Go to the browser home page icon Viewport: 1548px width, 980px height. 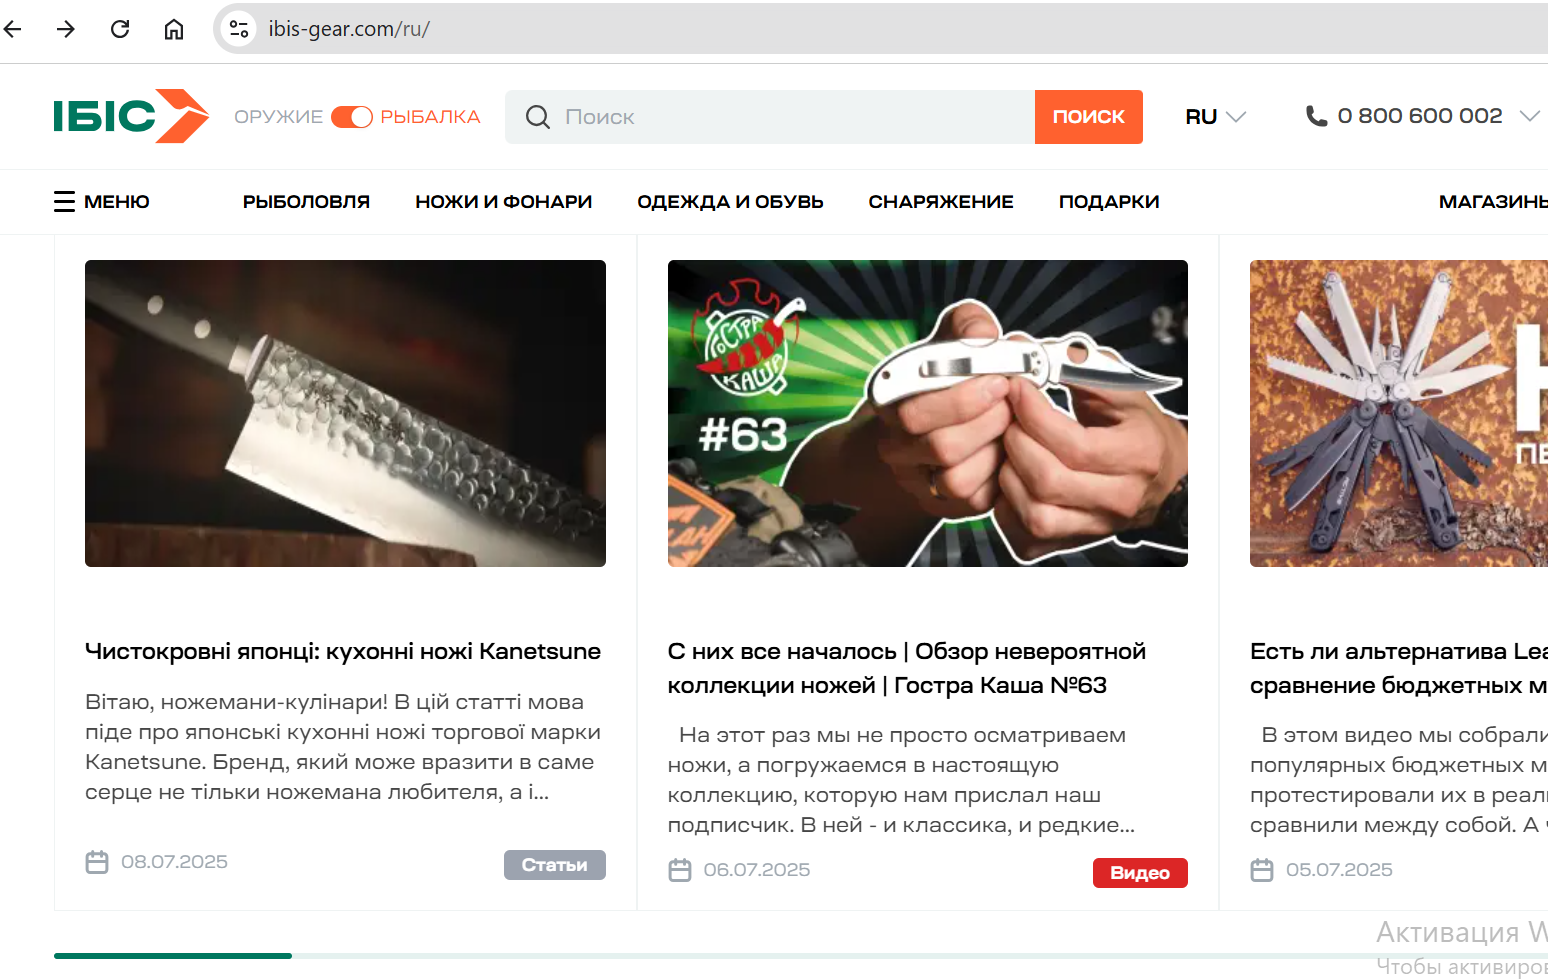(x=174, y=29)
